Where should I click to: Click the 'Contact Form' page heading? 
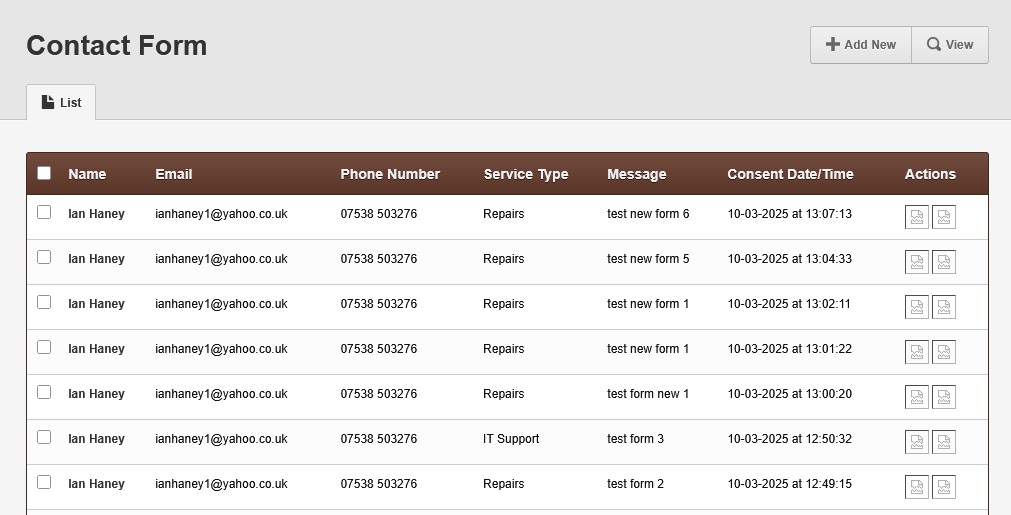[117, 46]
